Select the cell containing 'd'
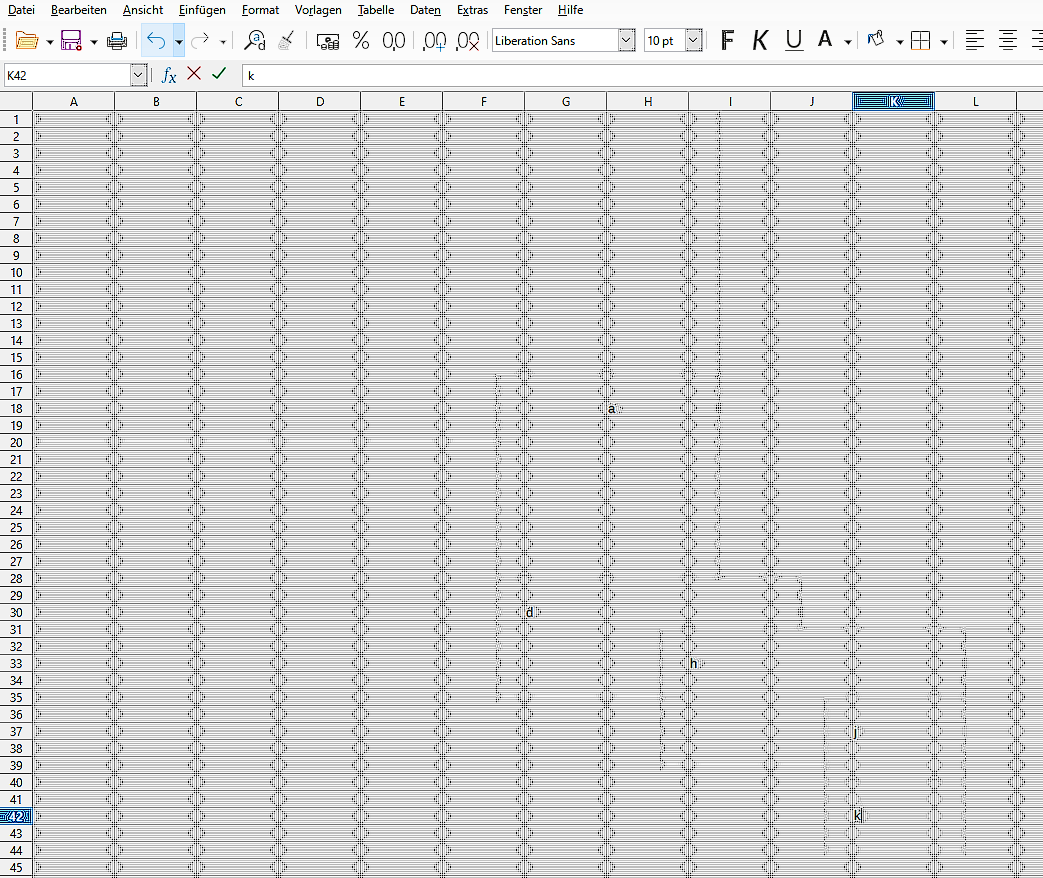Viewport: 1043px width, 878px height. point(565,613)
